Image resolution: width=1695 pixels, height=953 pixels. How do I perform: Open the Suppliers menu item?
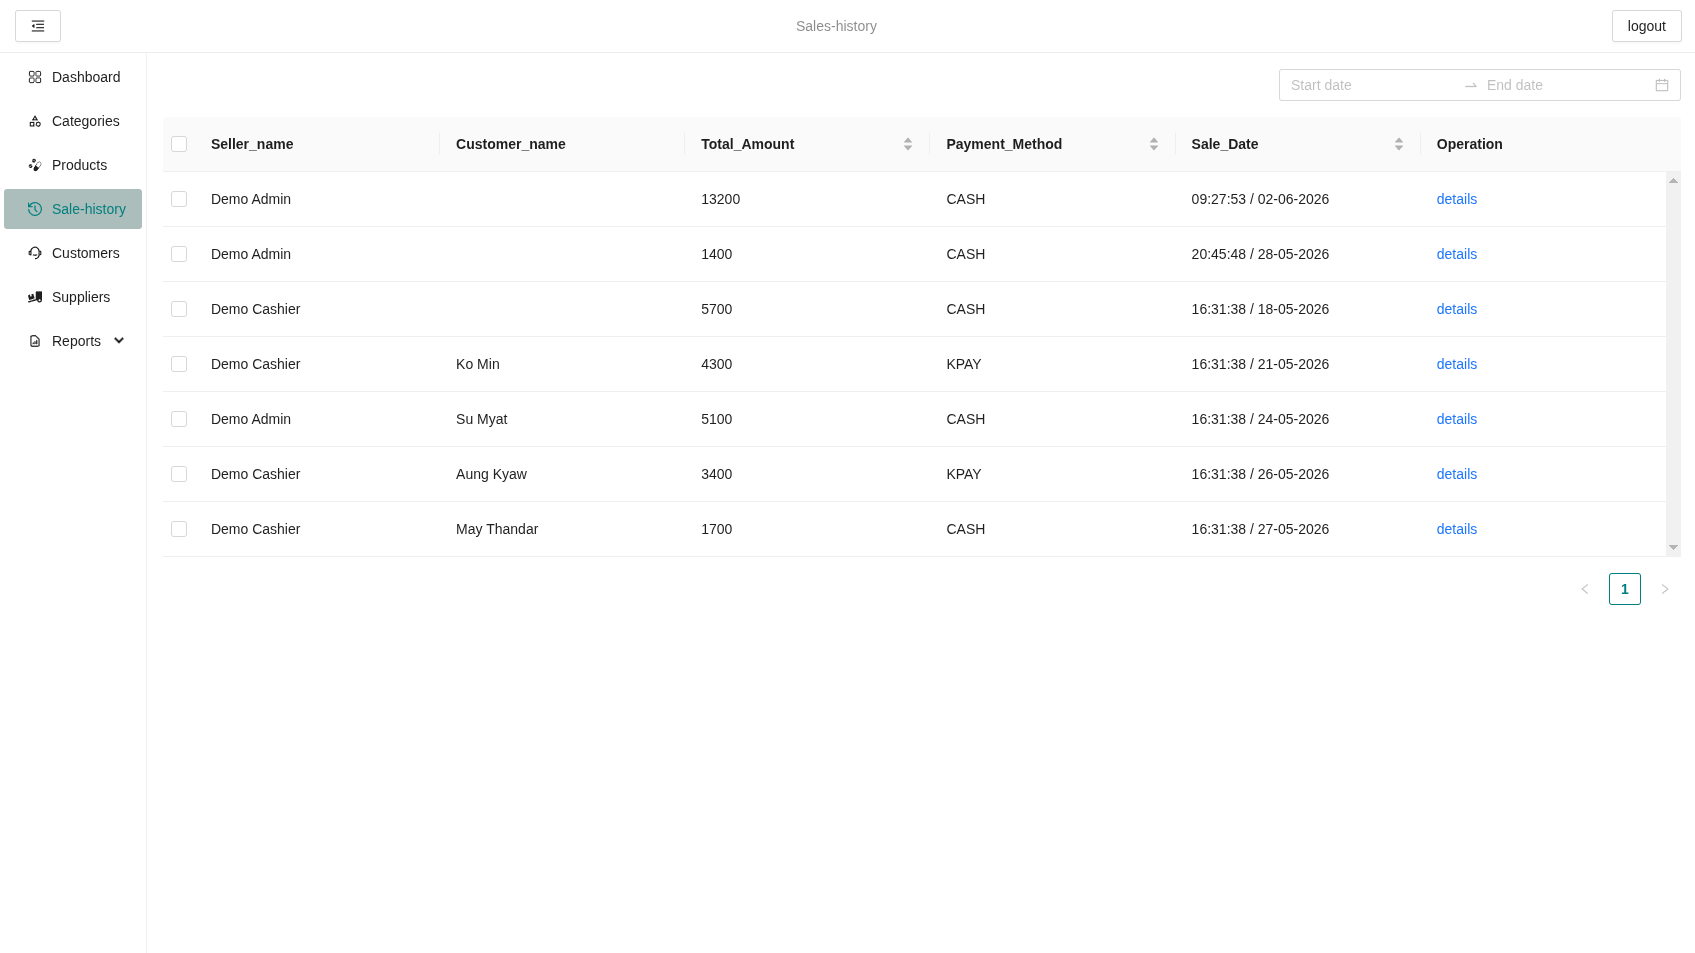click(x=73, y=297)
